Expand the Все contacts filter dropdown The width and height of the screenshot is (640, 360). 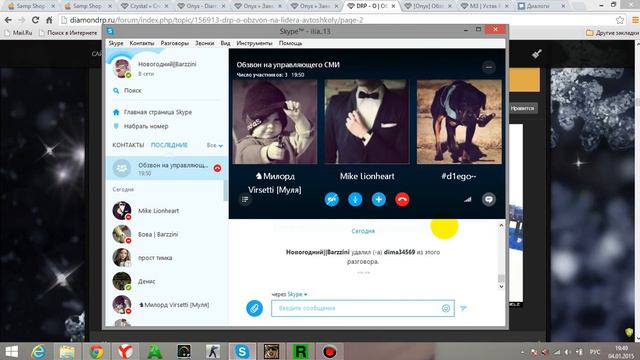(215, 145)
